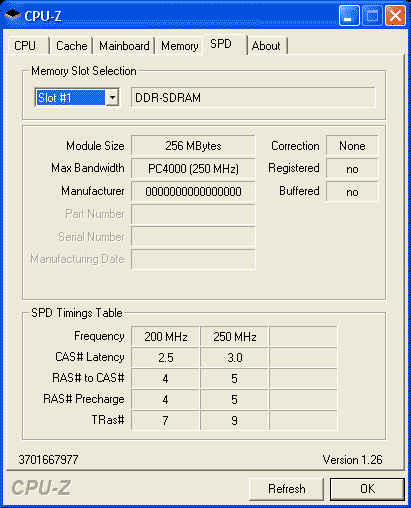
Task: Click the empty Part Number field
Action: [193, 214]
